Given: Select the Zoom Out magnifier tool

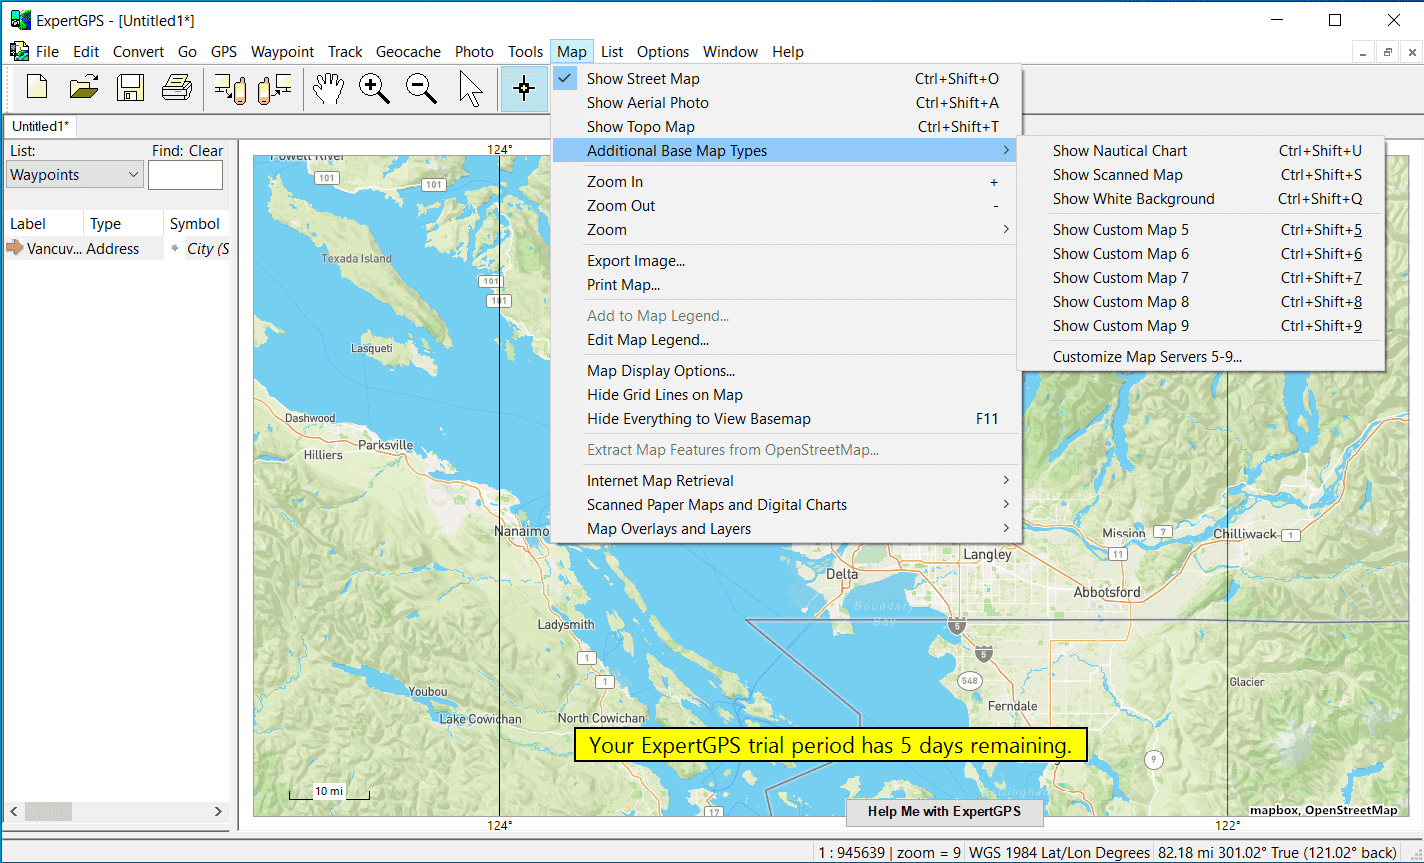Looking at the screenshot, I should pyautogui.click(x=421, y=89).
